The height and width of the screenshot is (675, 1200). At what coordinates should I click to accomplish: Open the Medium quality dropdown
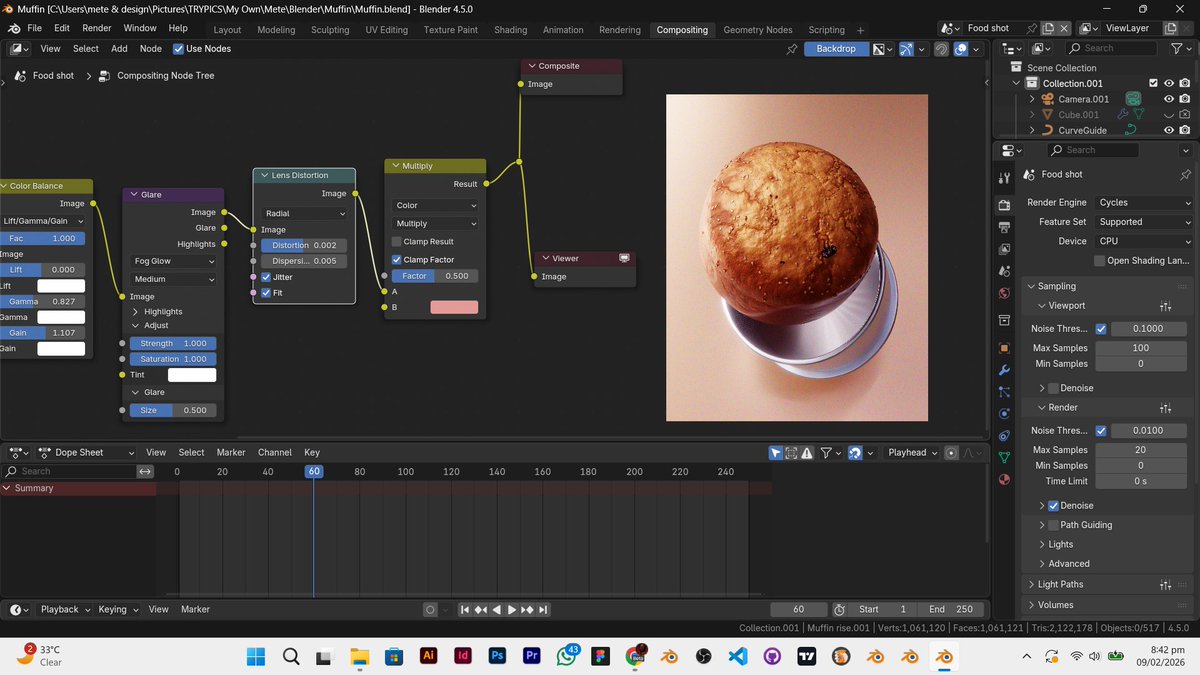pyautogui.click(x=173, y=279)
